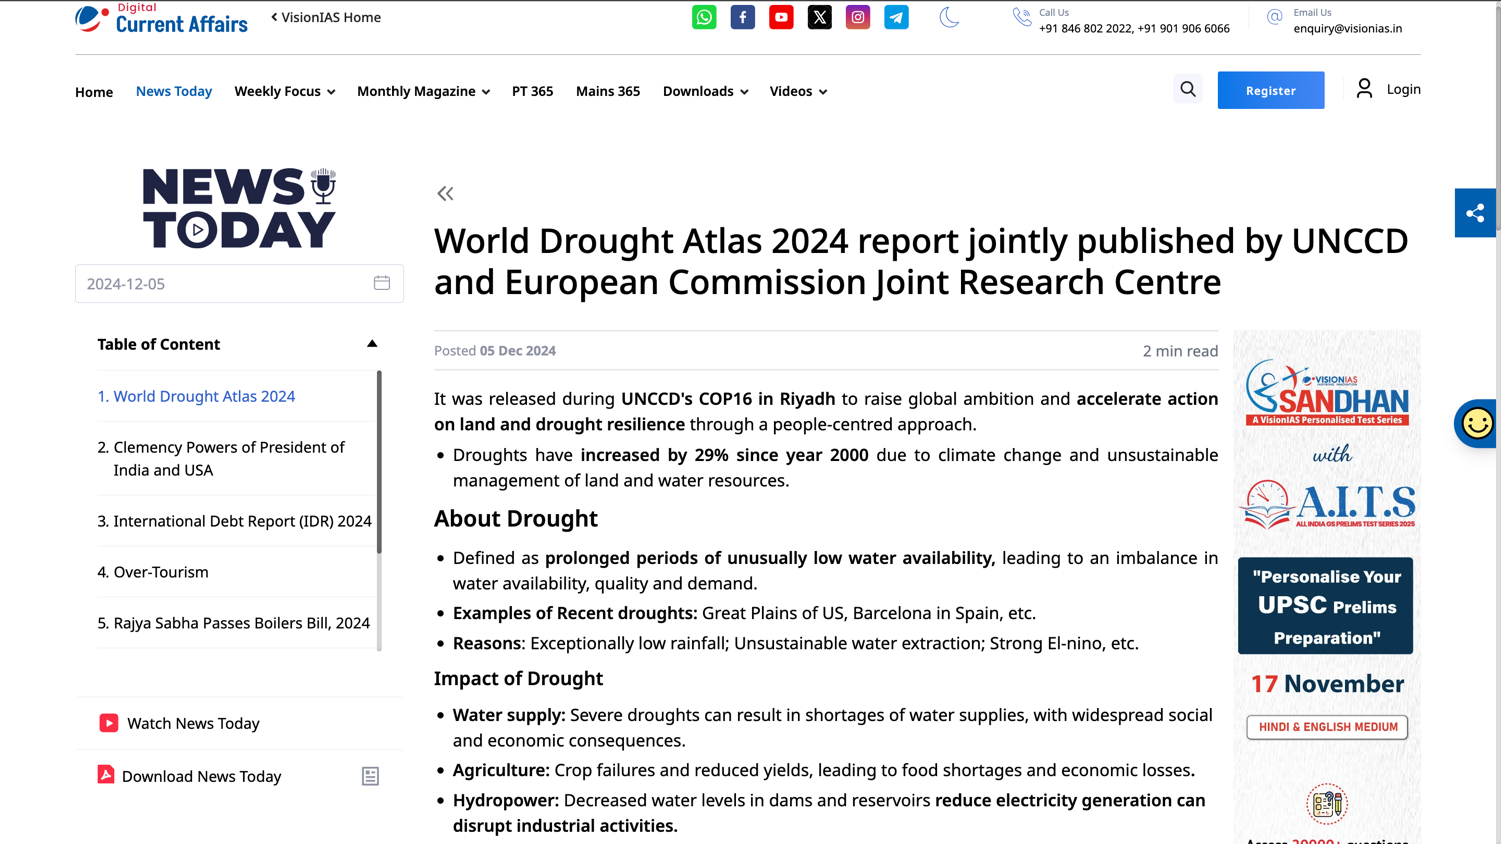Image resolution: width=1501 pixels, height=844 pixels.
Task: Click the Email Us at-sign icon
Action: [1274, 17]
